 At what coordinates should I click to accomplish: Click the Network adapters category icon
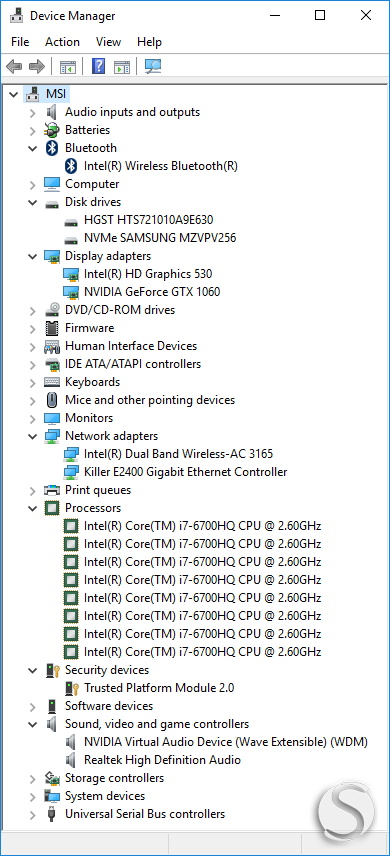[52, 436]
